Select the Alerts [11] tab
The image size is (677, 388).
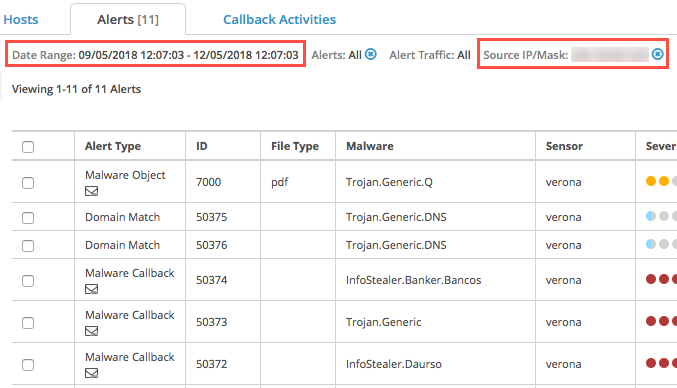point(128,19)
